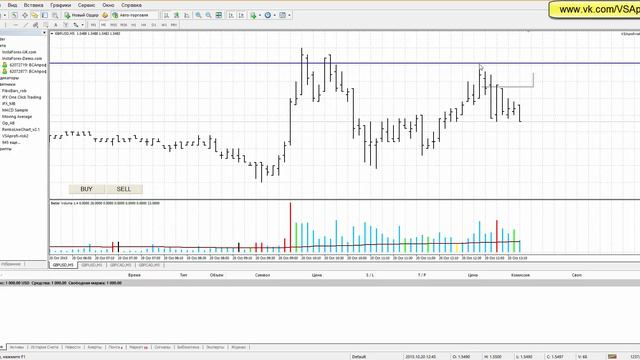
Task: Open the Сервис menu
Action: click(x=86, y=5)
